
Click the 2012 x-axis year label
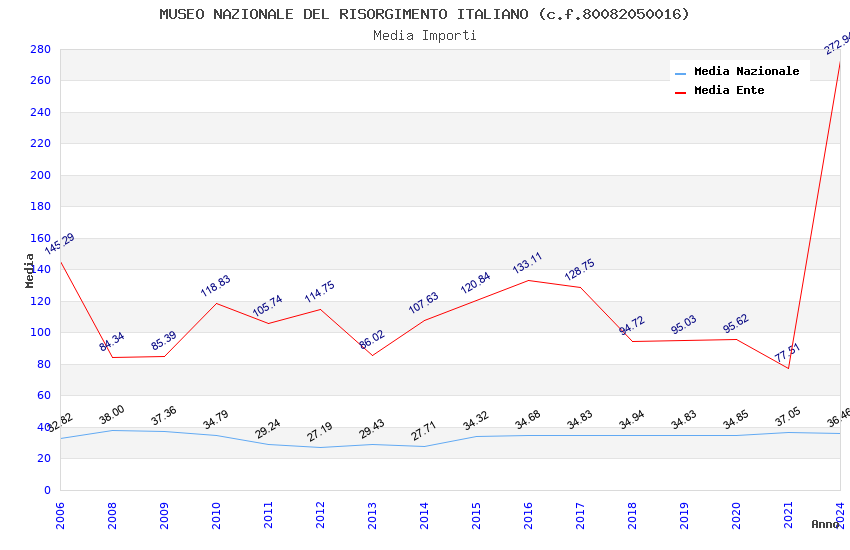[320, 515]
